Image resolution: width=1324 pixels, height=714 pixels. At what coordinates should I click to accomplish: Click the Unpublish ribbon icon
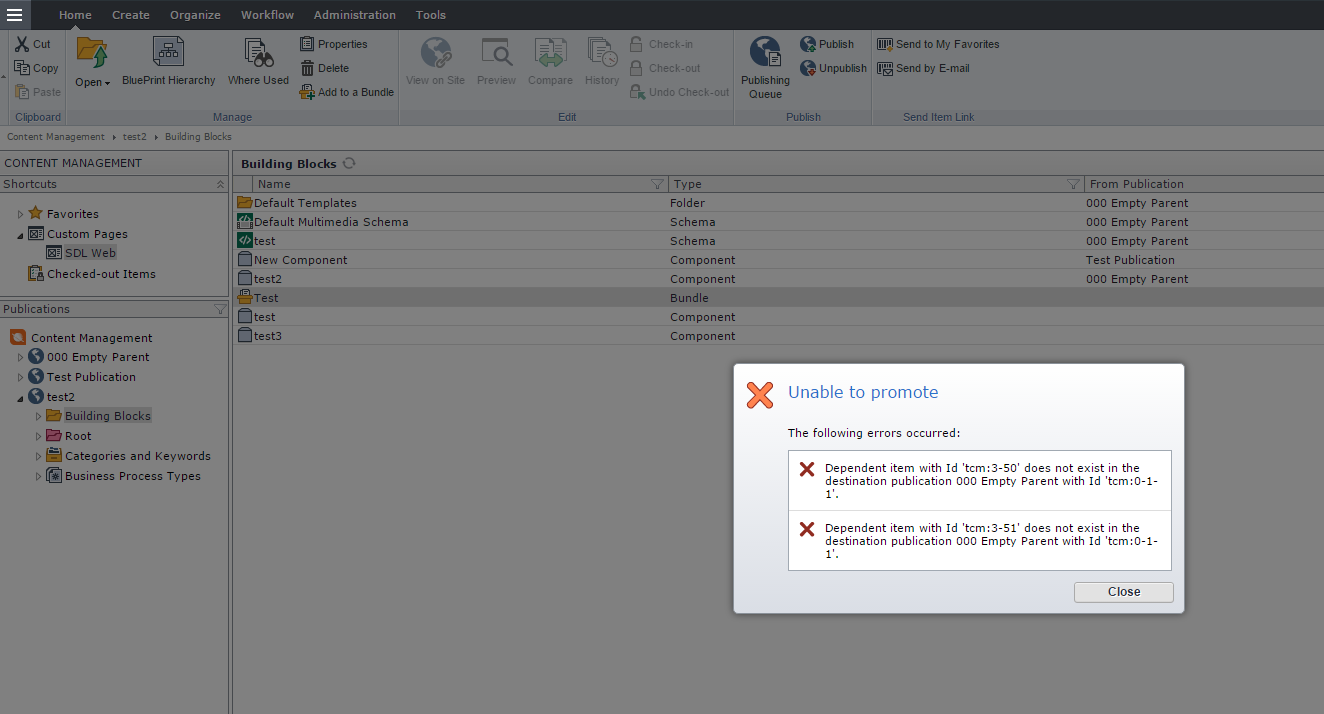[809, 68]
